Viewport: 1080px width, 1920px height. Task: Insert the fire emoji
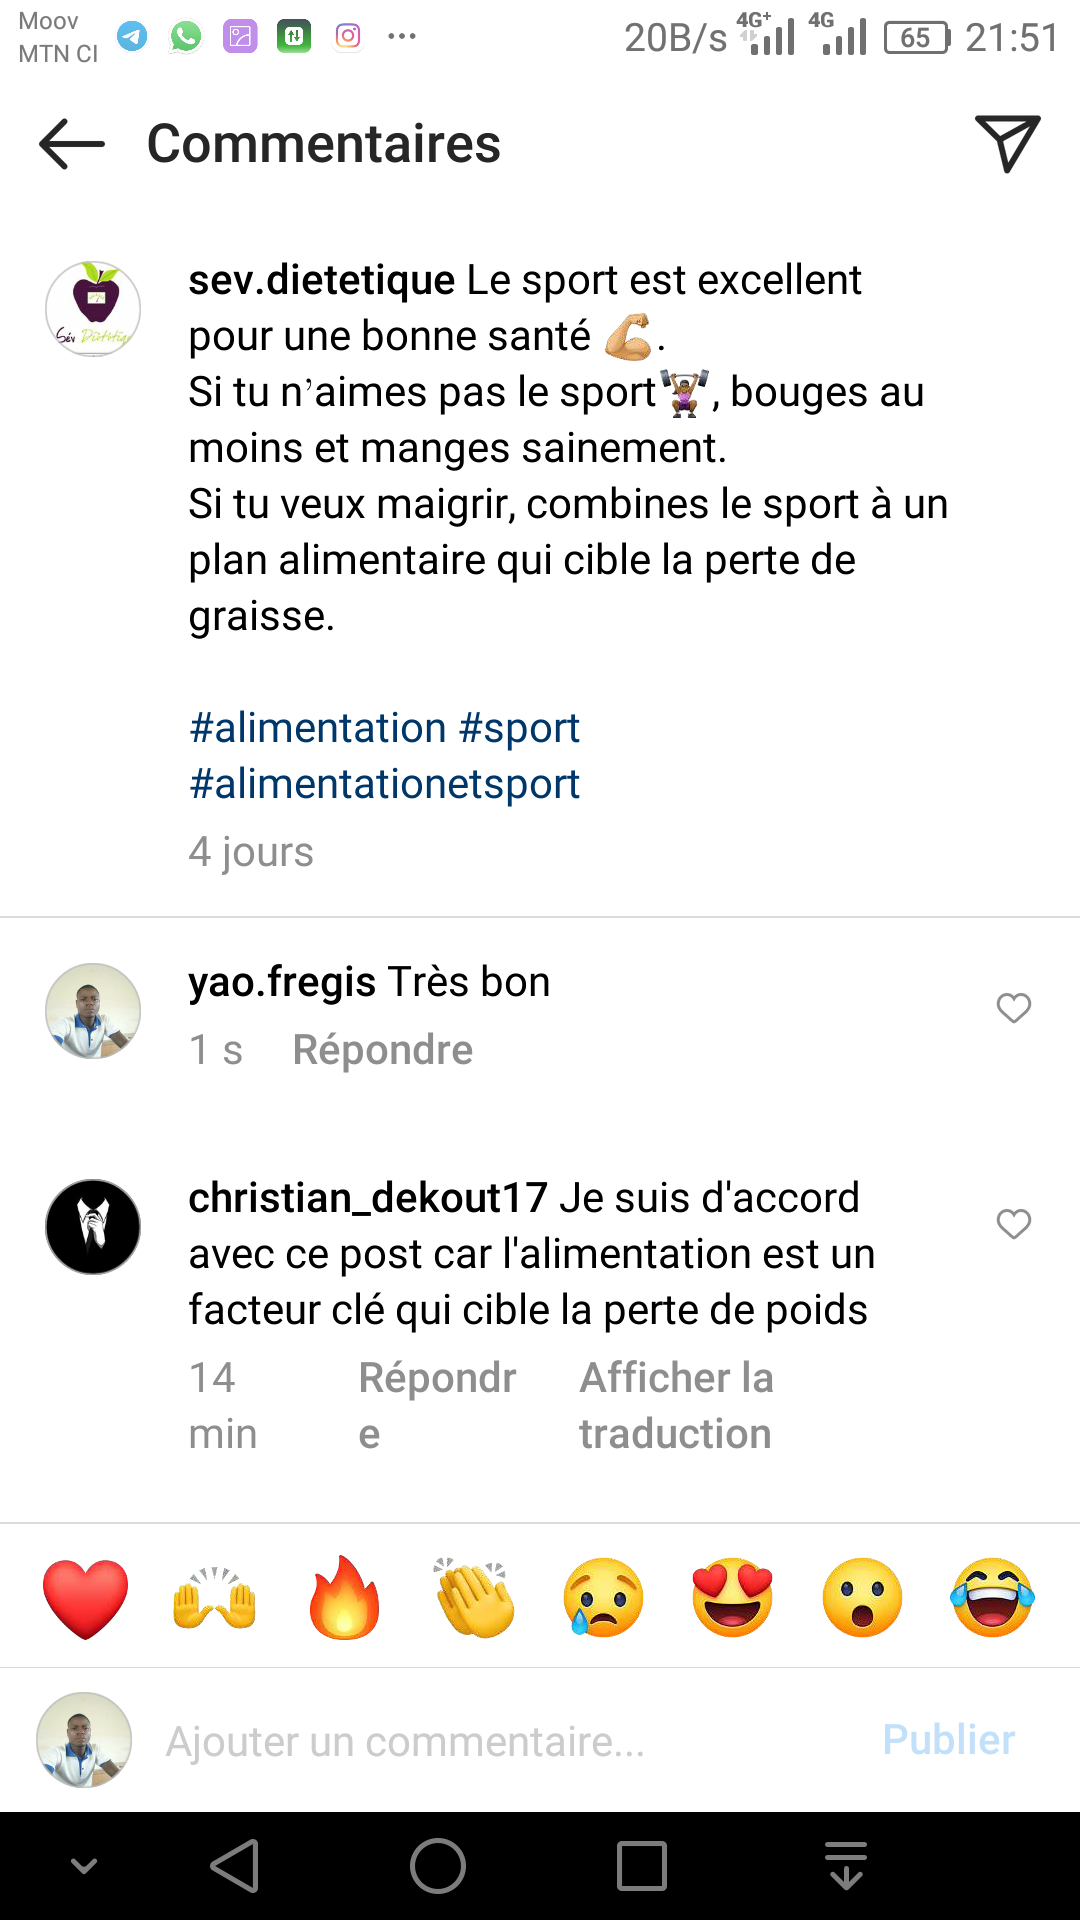point(345,1598)
